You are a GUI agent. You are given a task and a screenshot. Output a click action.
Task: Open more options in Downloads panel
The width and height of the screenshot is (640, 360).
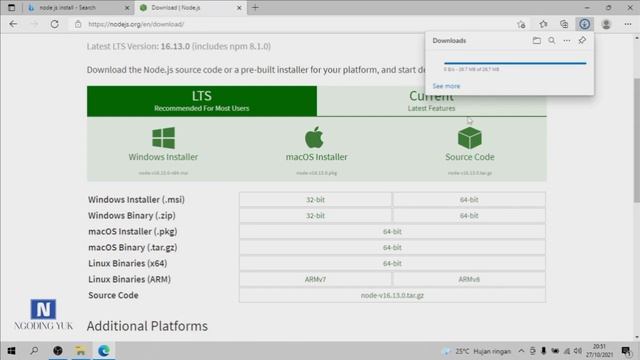[x=567, y=40]
